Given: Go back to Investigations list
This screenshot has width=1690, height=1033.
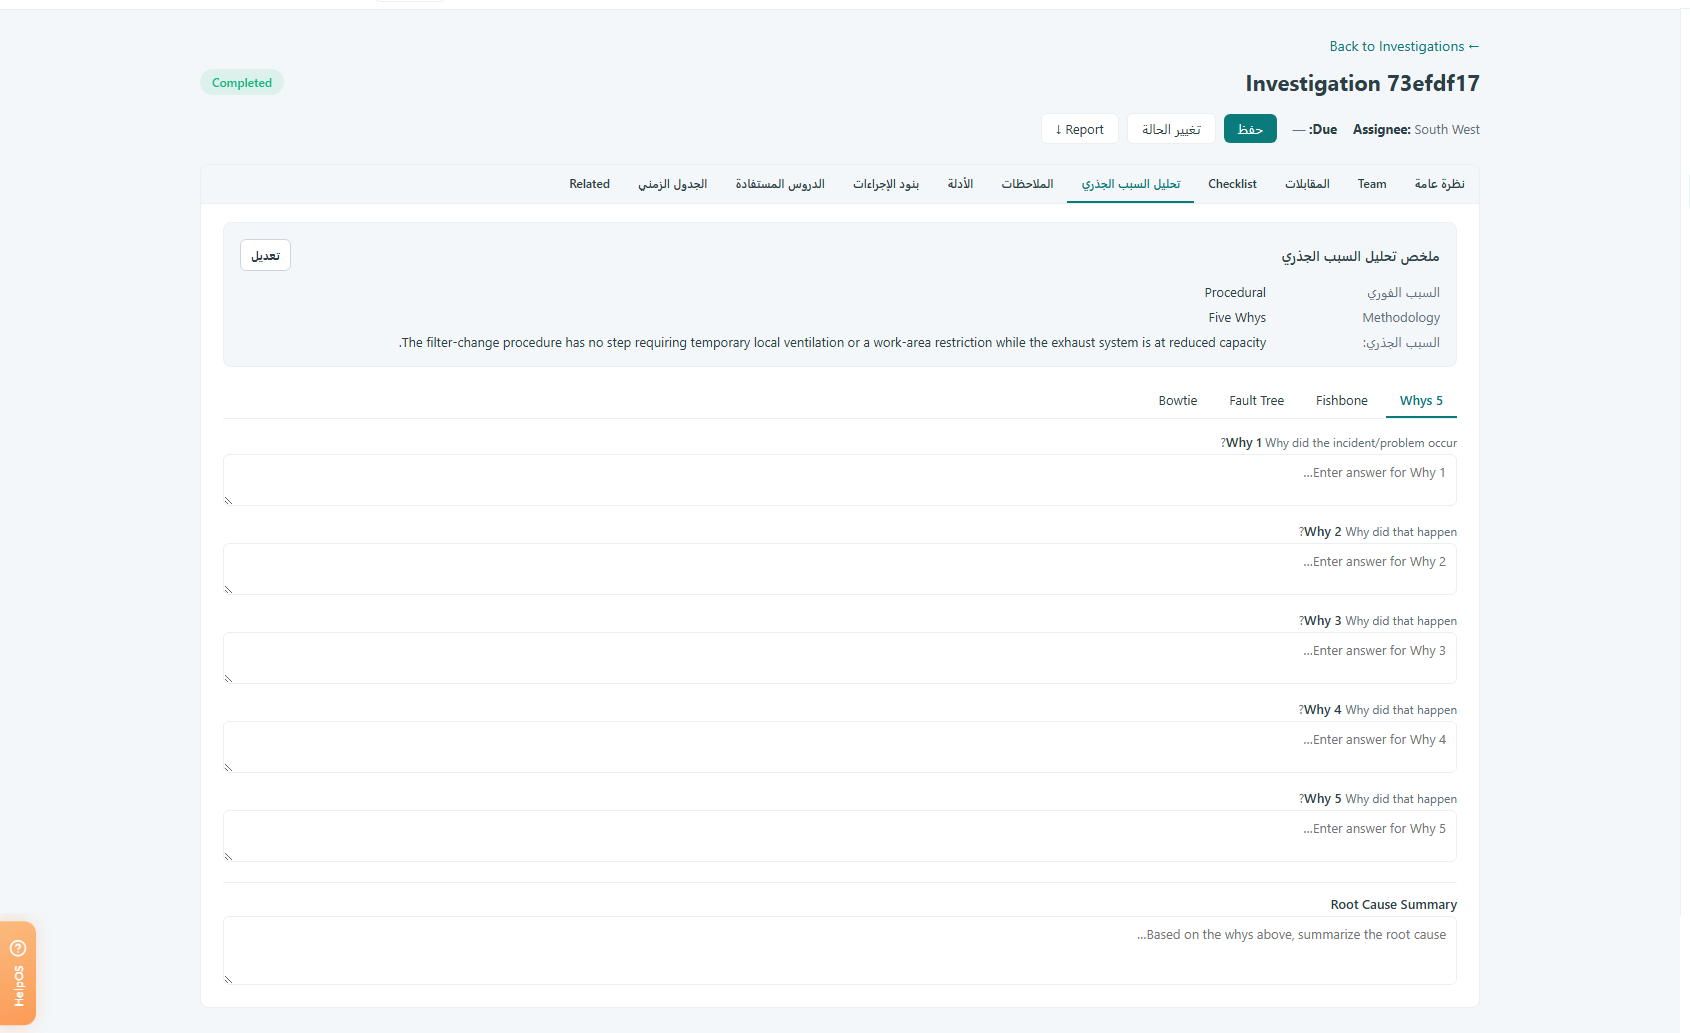Looking at the screenshot, I should [1404, 46].
